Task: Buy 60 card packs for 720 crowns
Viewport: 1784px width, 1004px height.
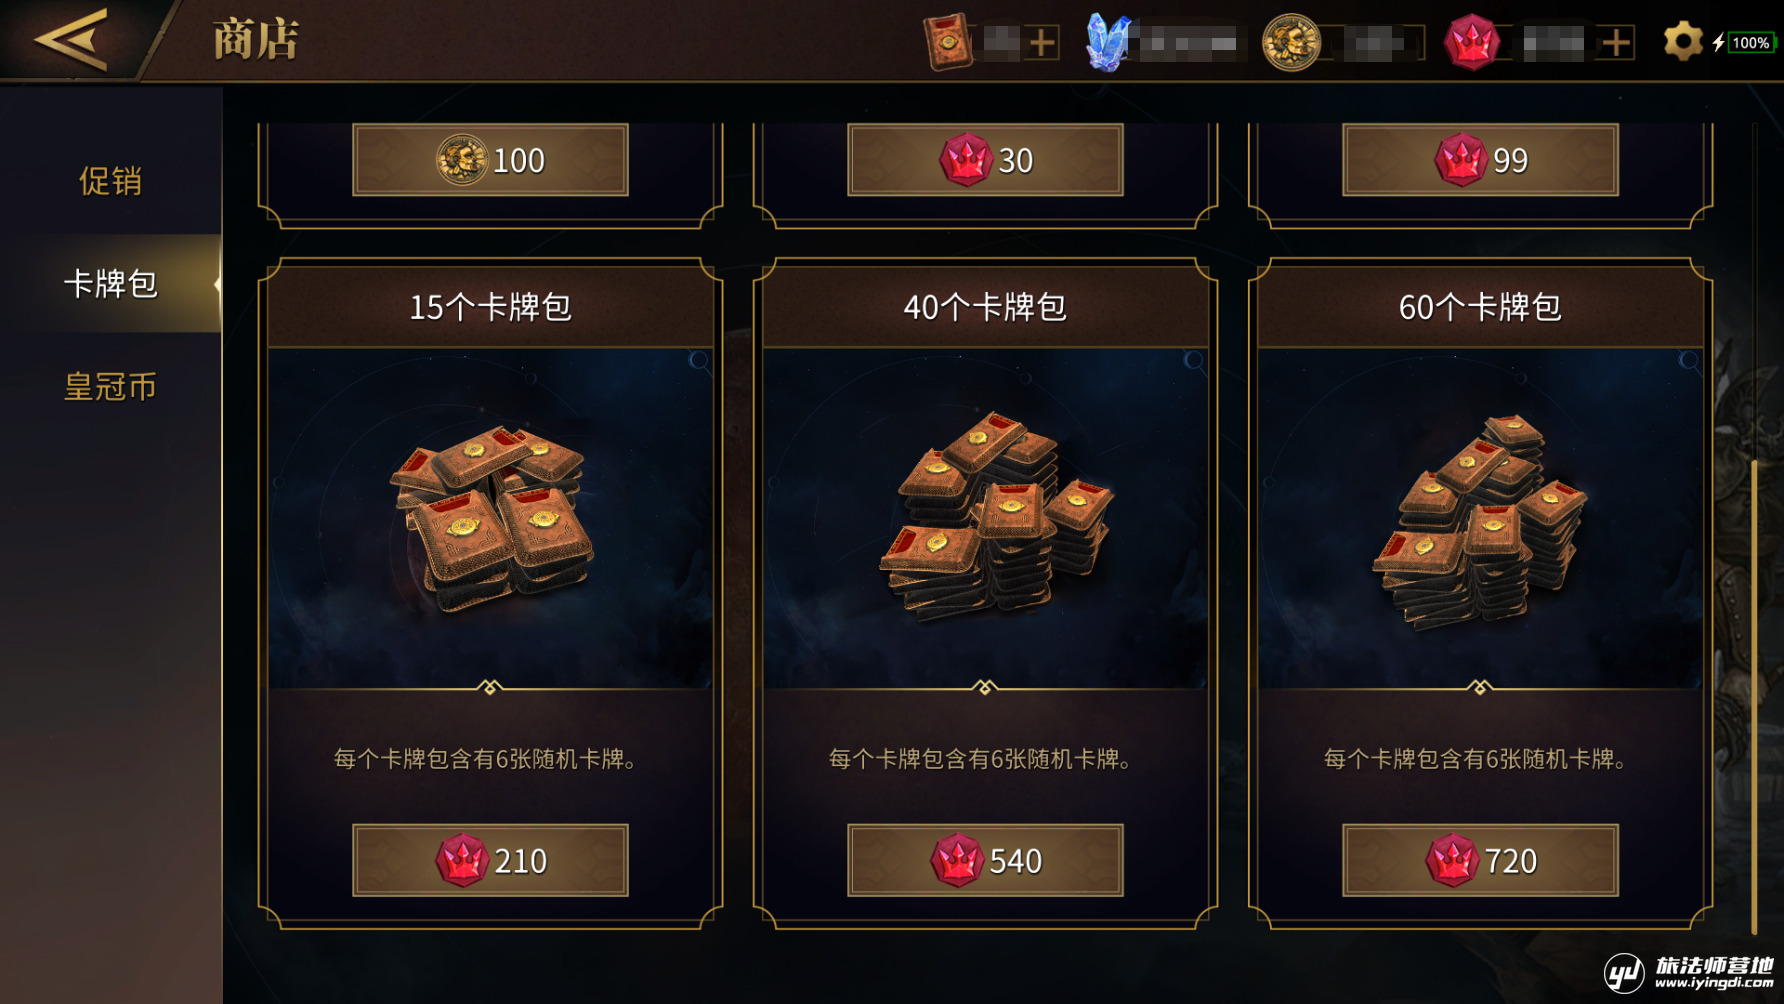Action: 1480,860
